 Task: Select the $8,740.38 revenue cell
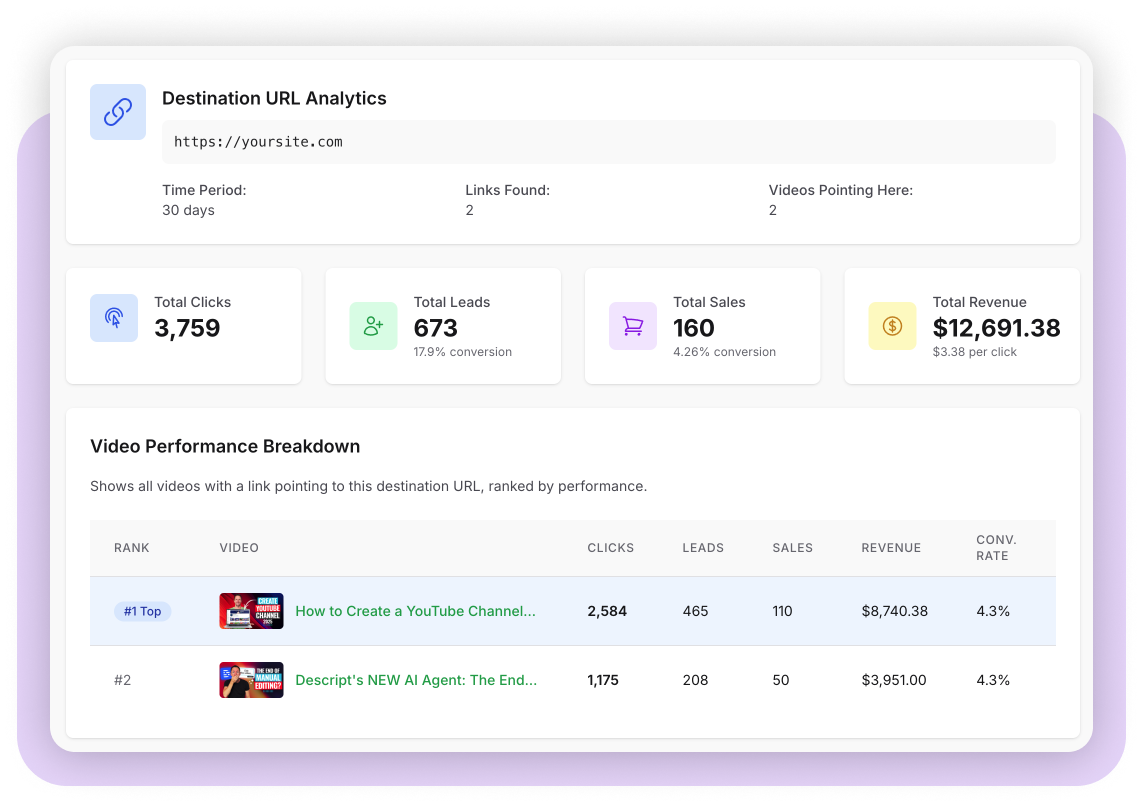click(x=894, y=611)
